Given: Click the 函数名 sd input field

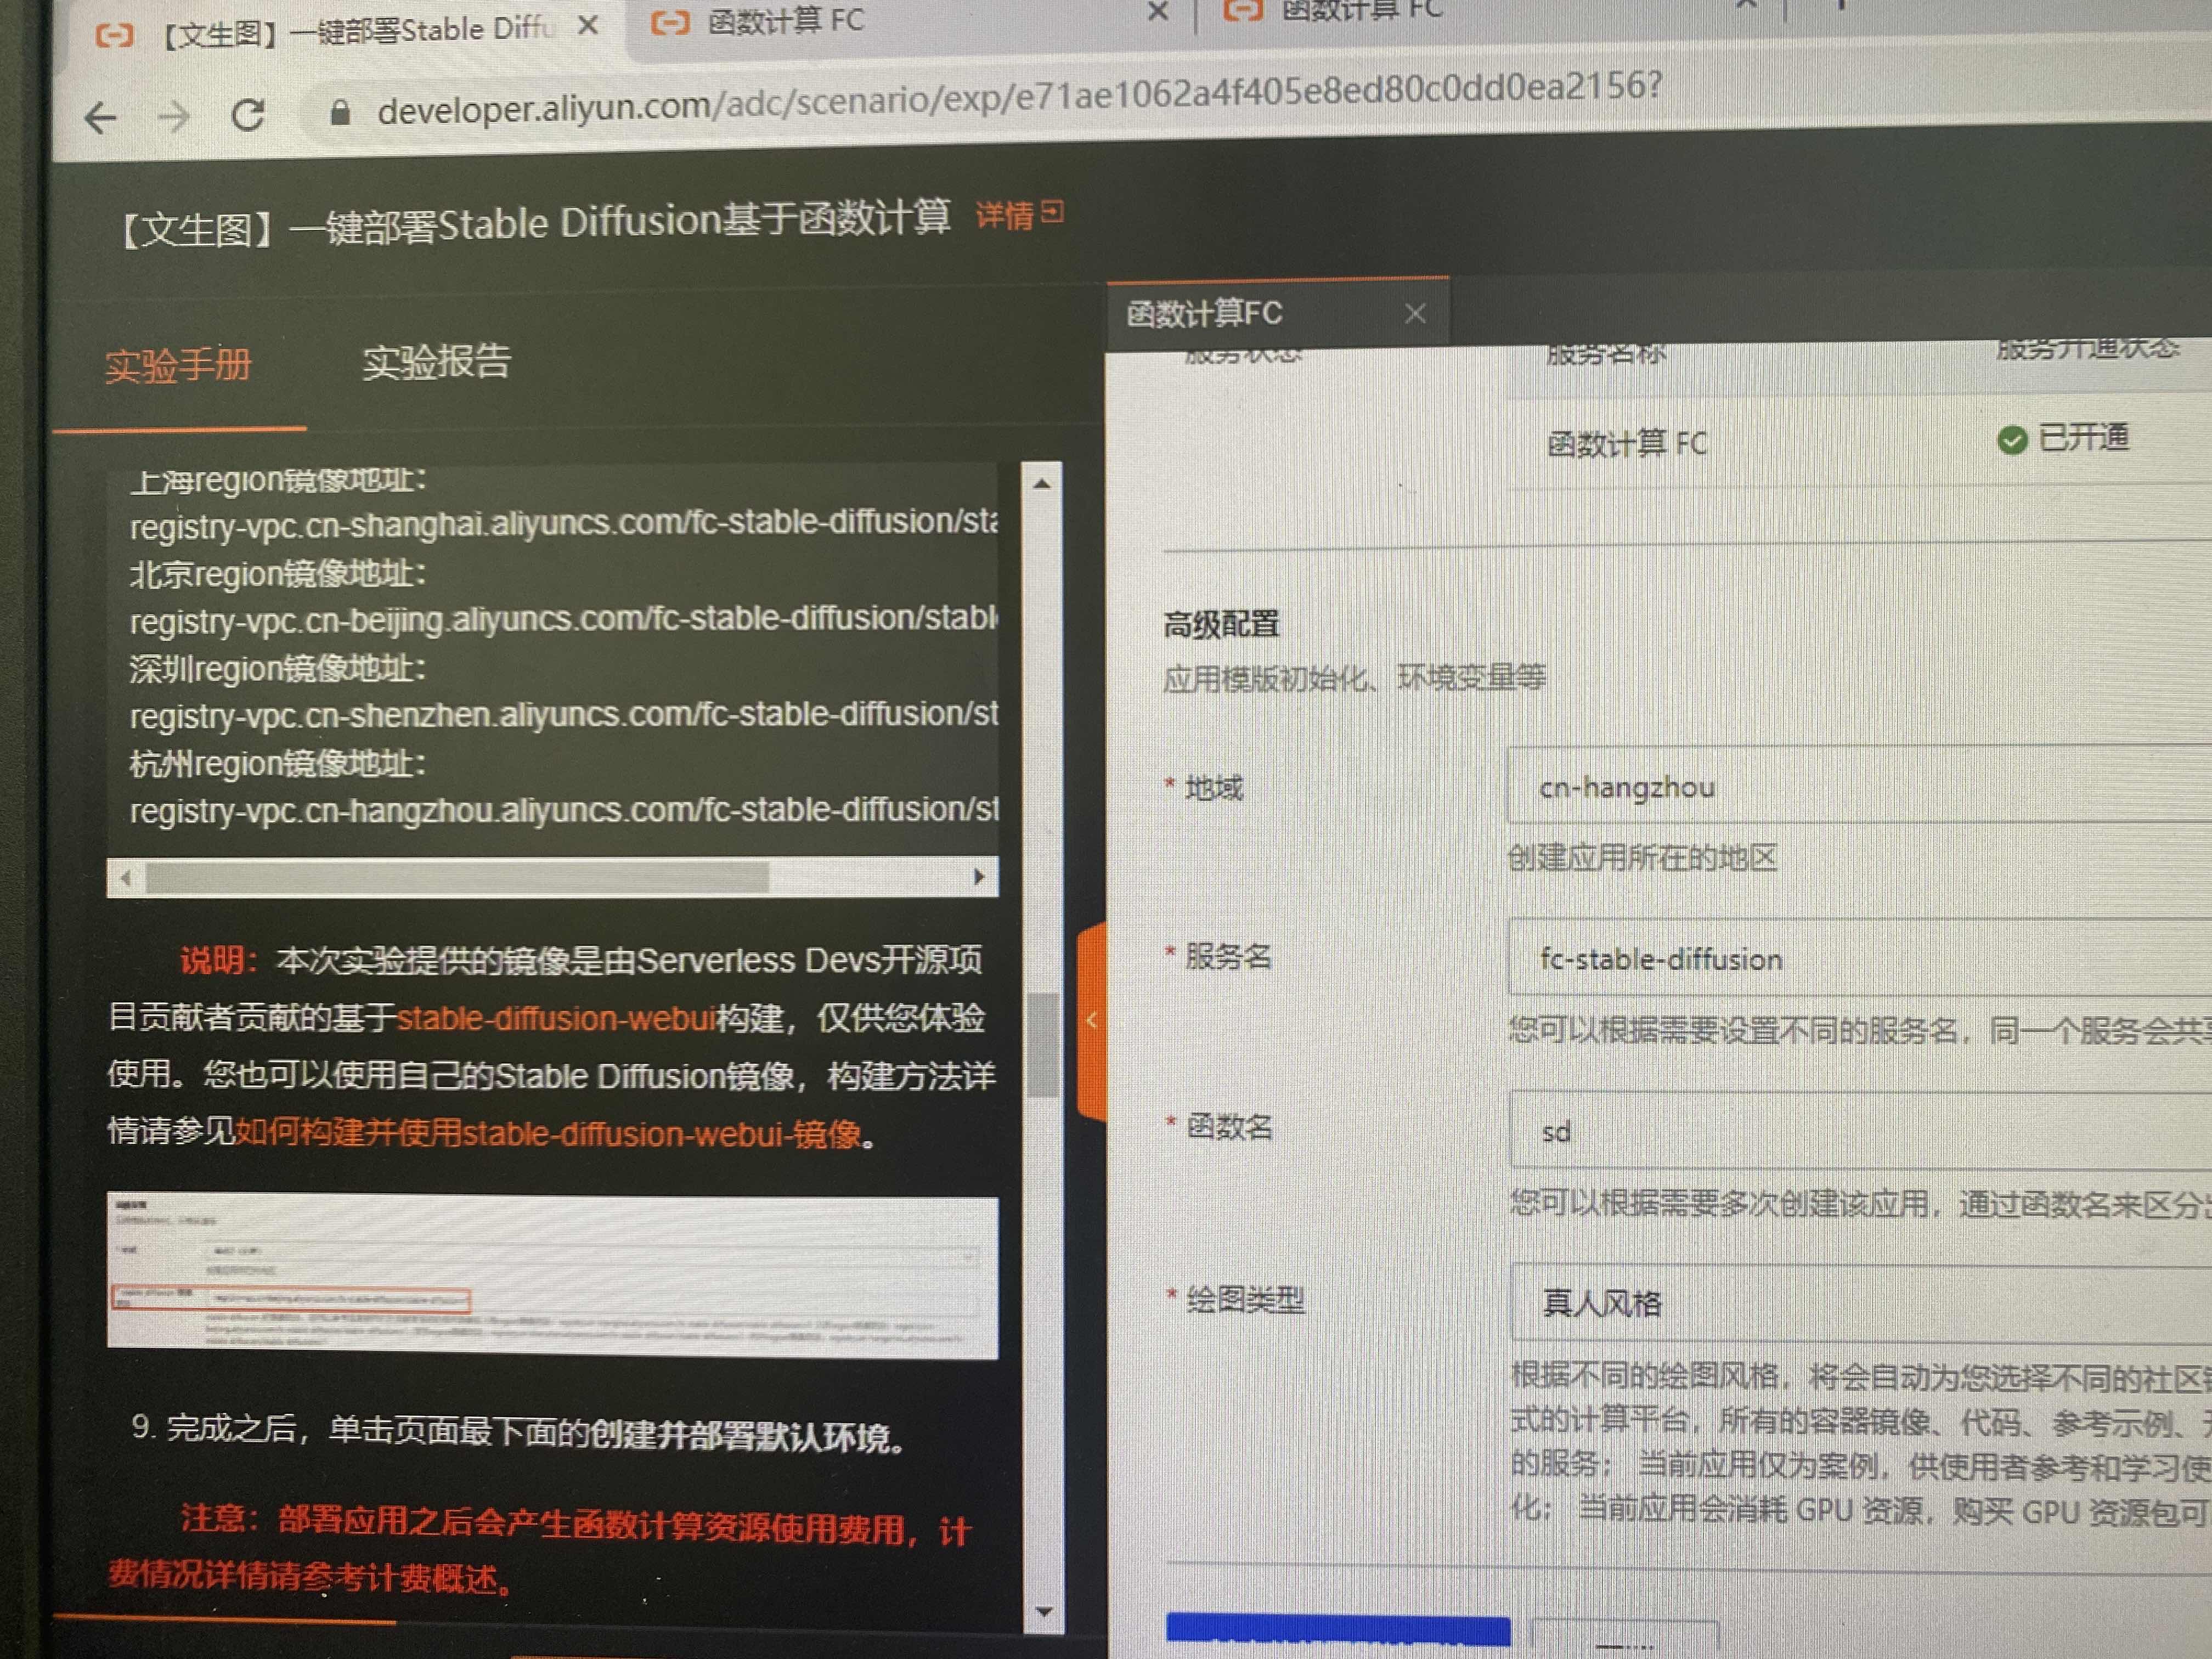Looking at the screenshot, I should [x=1860, y=1131].
